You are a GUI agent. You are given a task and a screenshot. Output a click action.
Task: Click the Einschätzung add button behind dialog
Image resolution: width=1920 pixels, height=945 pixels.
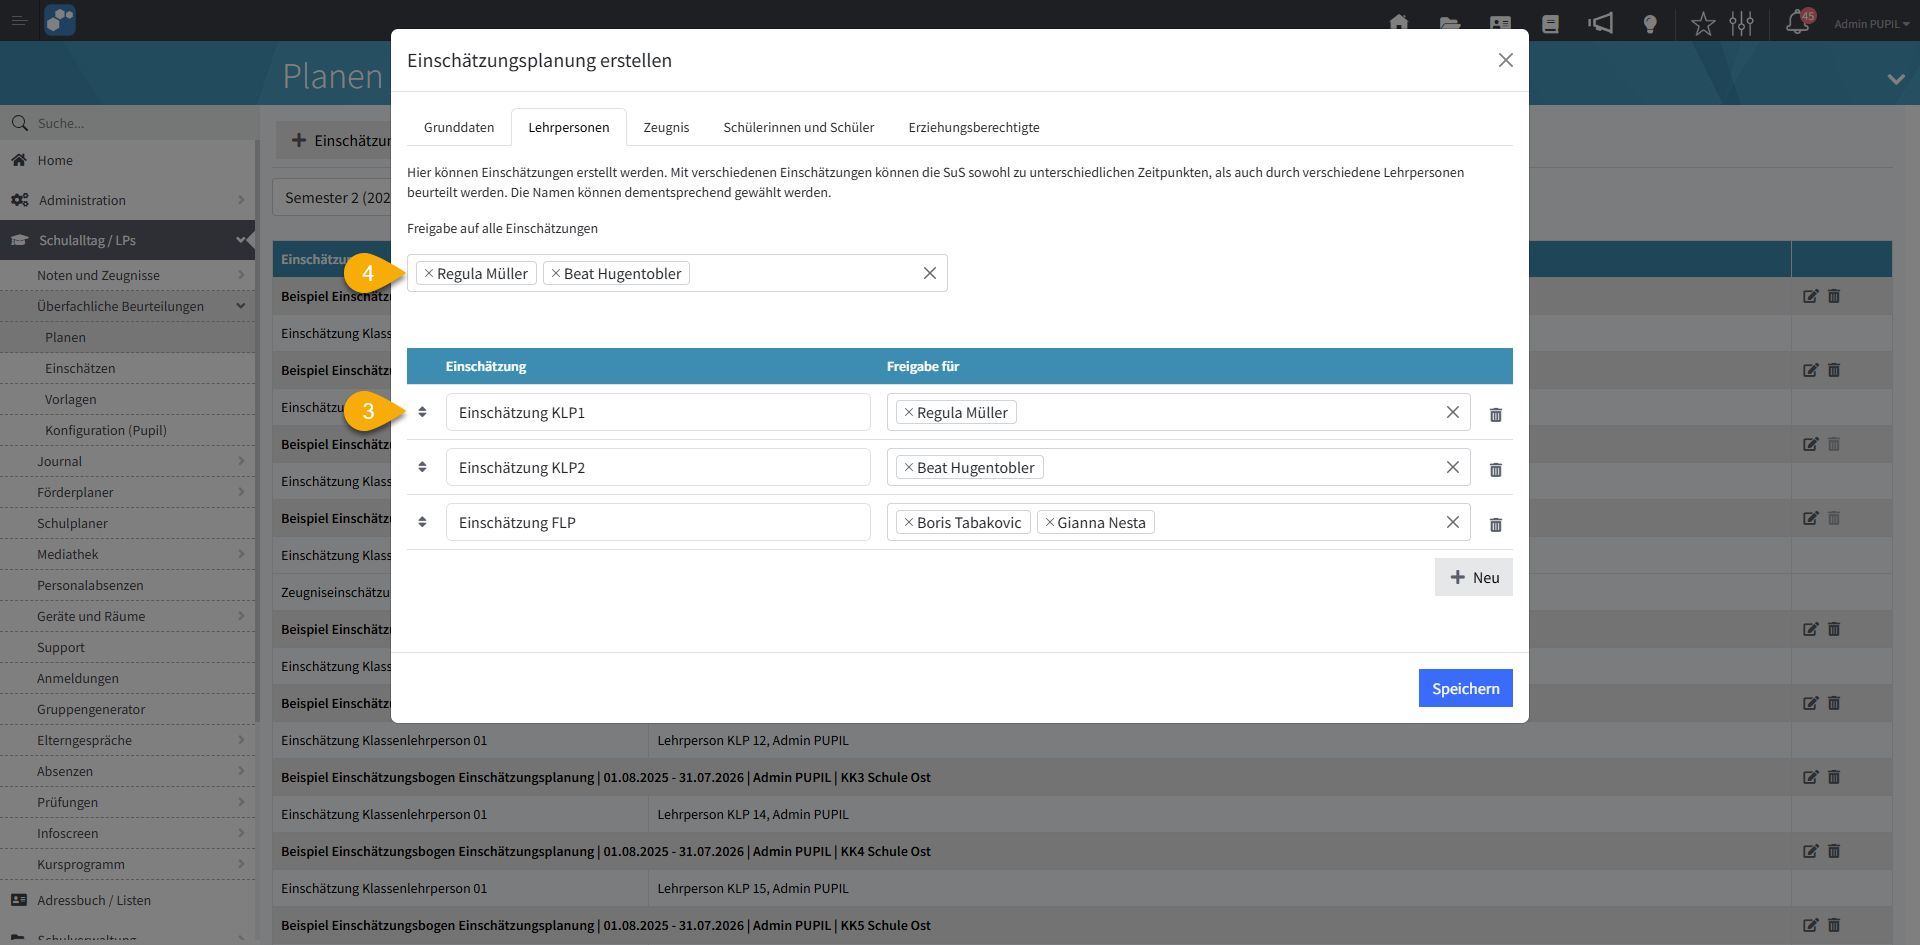coord(335,141)
